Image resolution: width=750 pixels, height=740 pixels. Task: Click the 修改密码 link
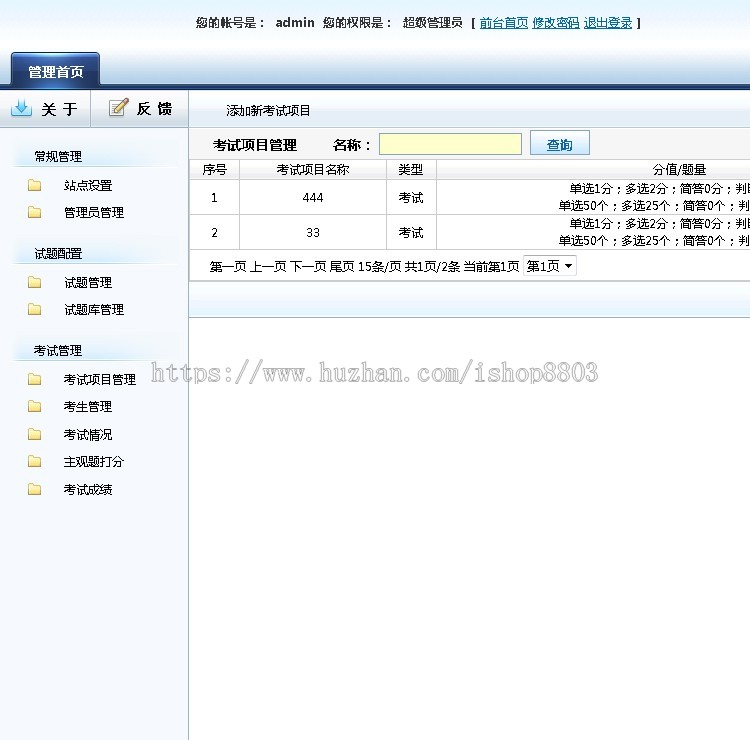pyautogui.click(x=555, y=22)
